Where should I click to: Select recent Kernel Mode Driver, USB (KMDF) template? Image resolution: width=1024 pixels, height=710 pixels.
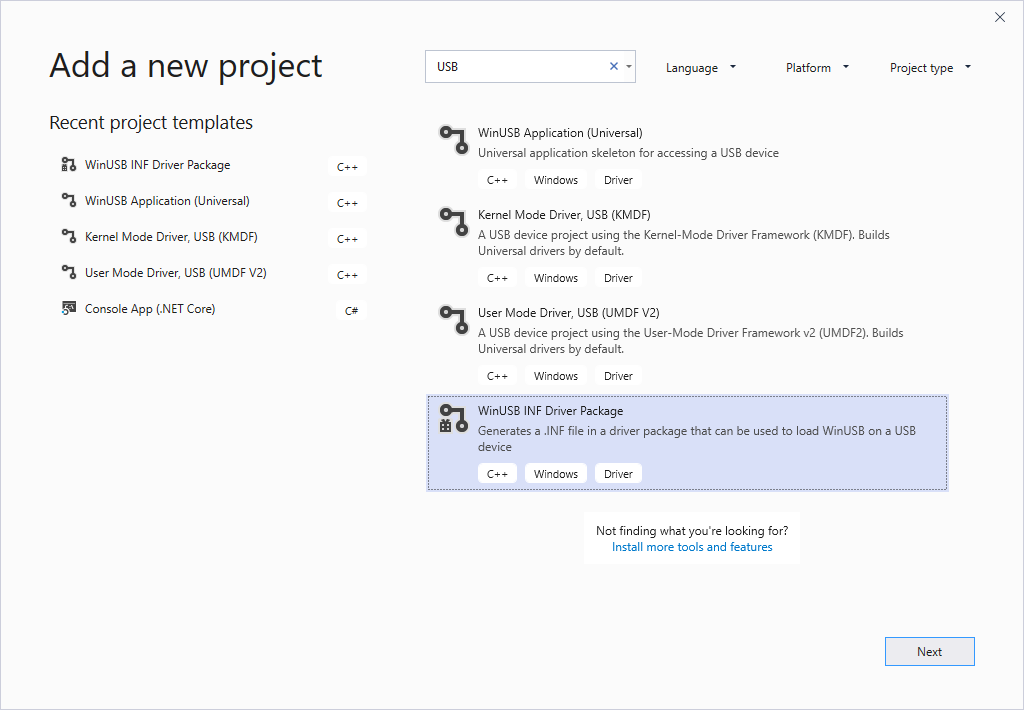(x=171, y=237)
